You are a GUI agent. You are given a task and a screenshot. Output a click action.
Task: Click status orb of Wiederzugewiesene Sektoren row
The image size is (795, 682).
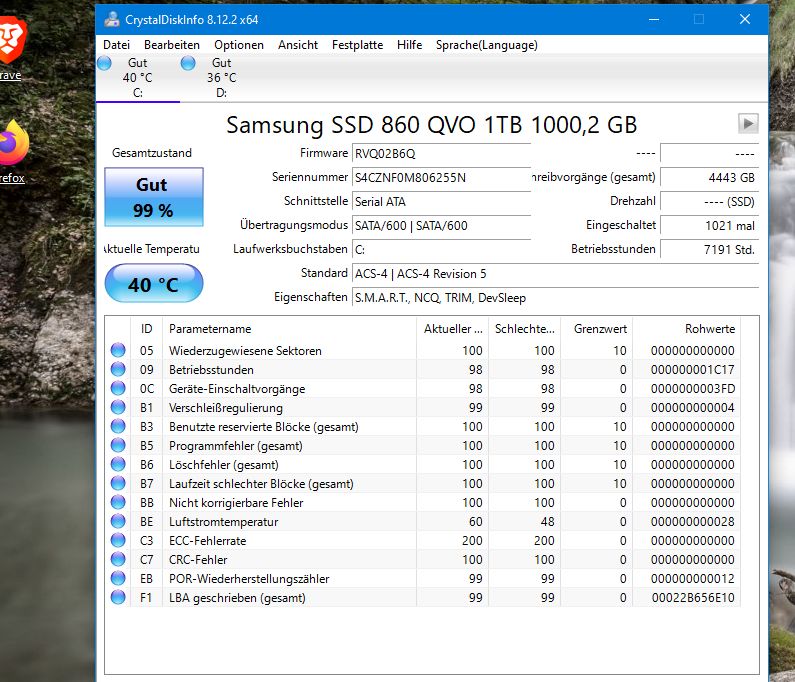(118, 350)
